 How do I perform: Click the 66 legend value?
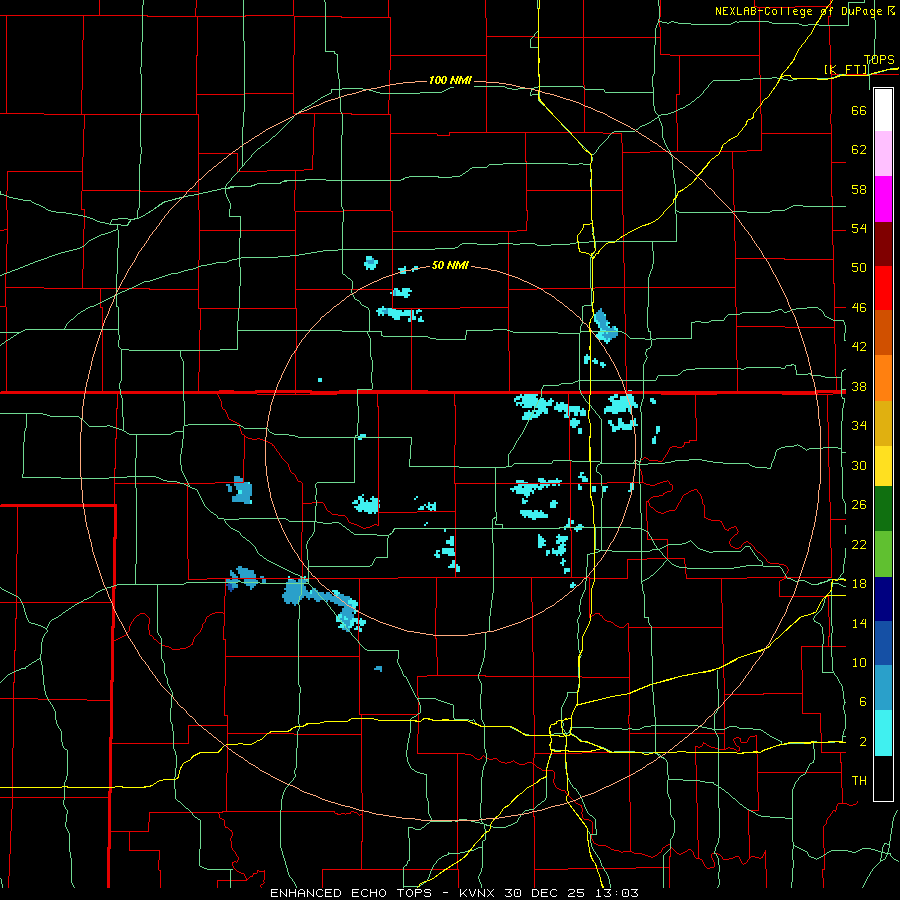coord(859,110)
